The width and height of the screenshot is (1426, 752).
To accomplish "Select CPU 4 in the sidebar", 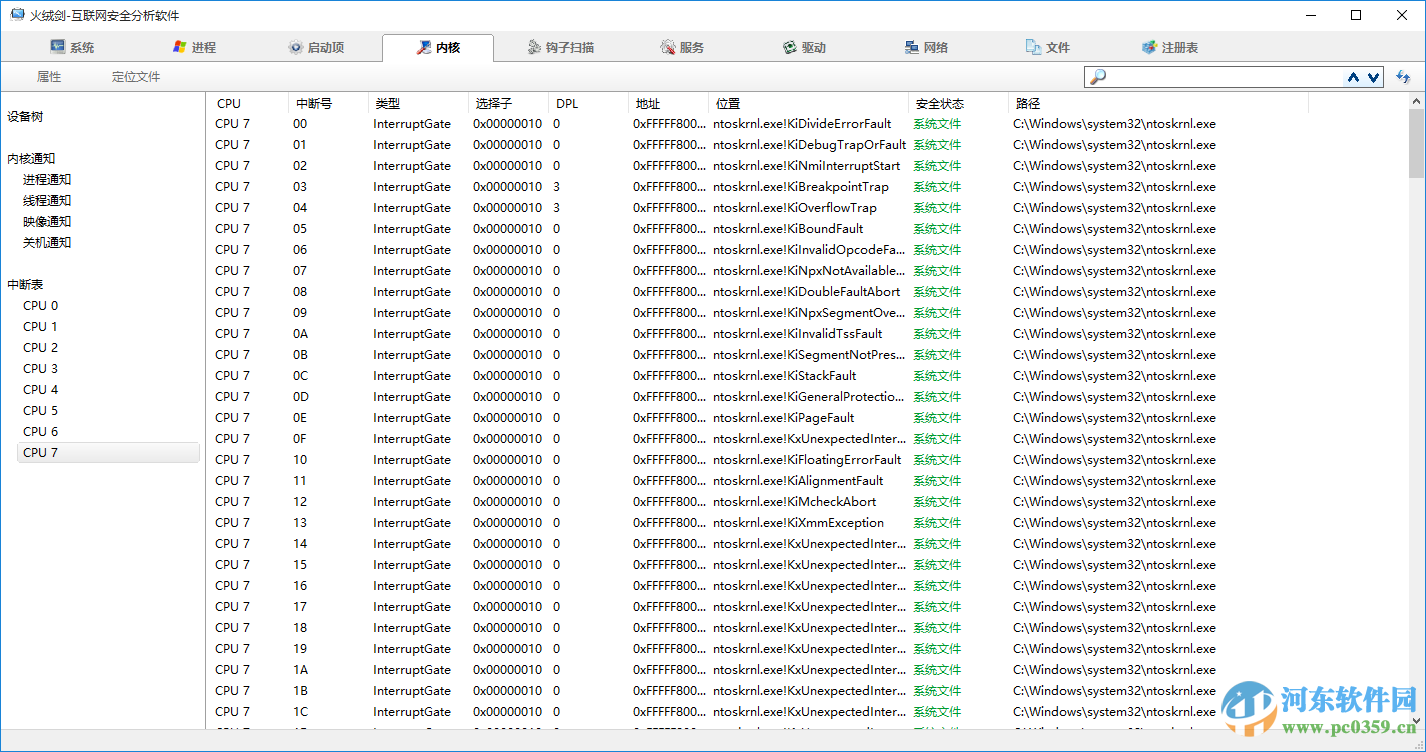I will coord(41,390).
